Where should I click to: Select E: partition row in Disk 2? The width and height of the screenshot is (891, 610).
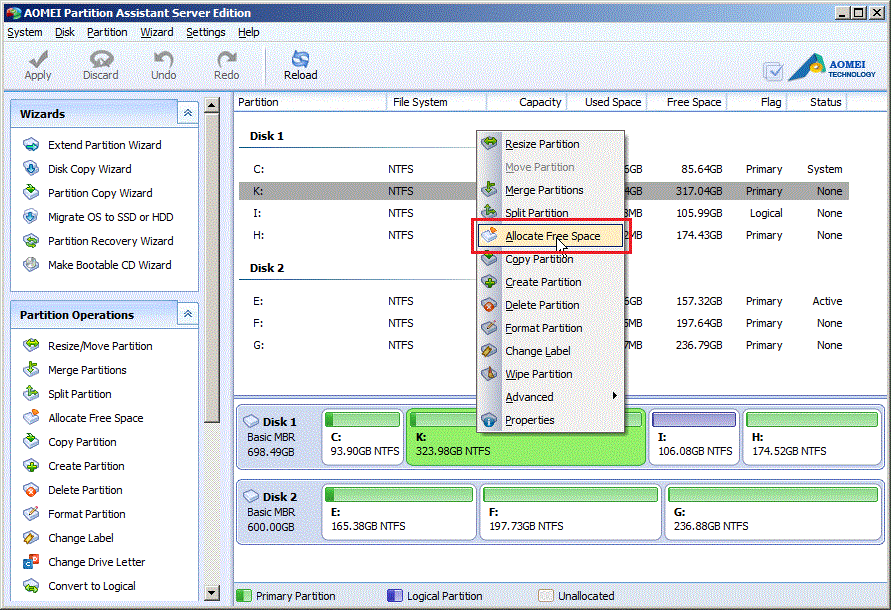click(x=544, y=301)
